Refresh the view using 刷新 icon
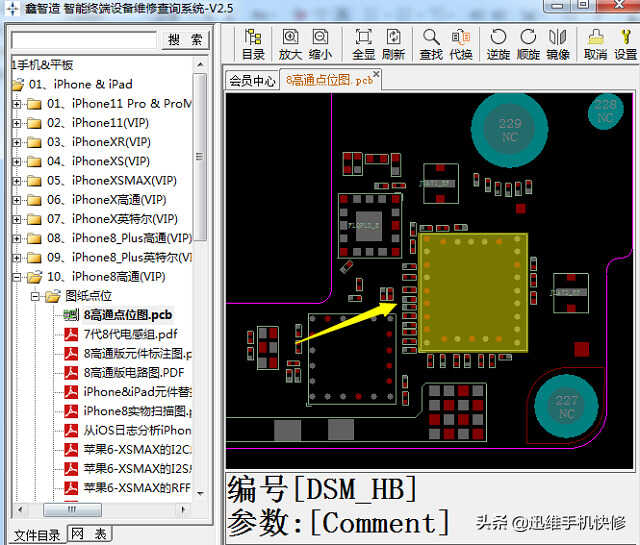This screenshot has width=640, height=545. 394,44
